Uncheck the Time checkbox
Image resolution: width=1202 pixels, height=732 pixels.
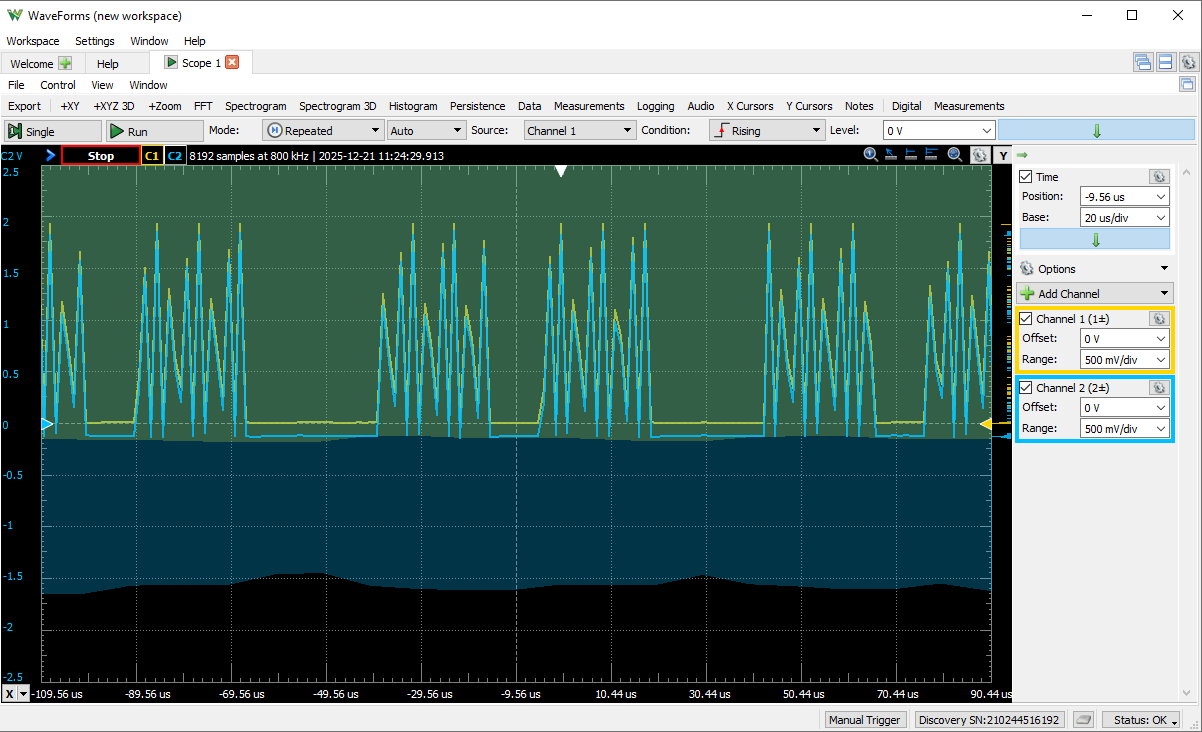[1026, 177]
